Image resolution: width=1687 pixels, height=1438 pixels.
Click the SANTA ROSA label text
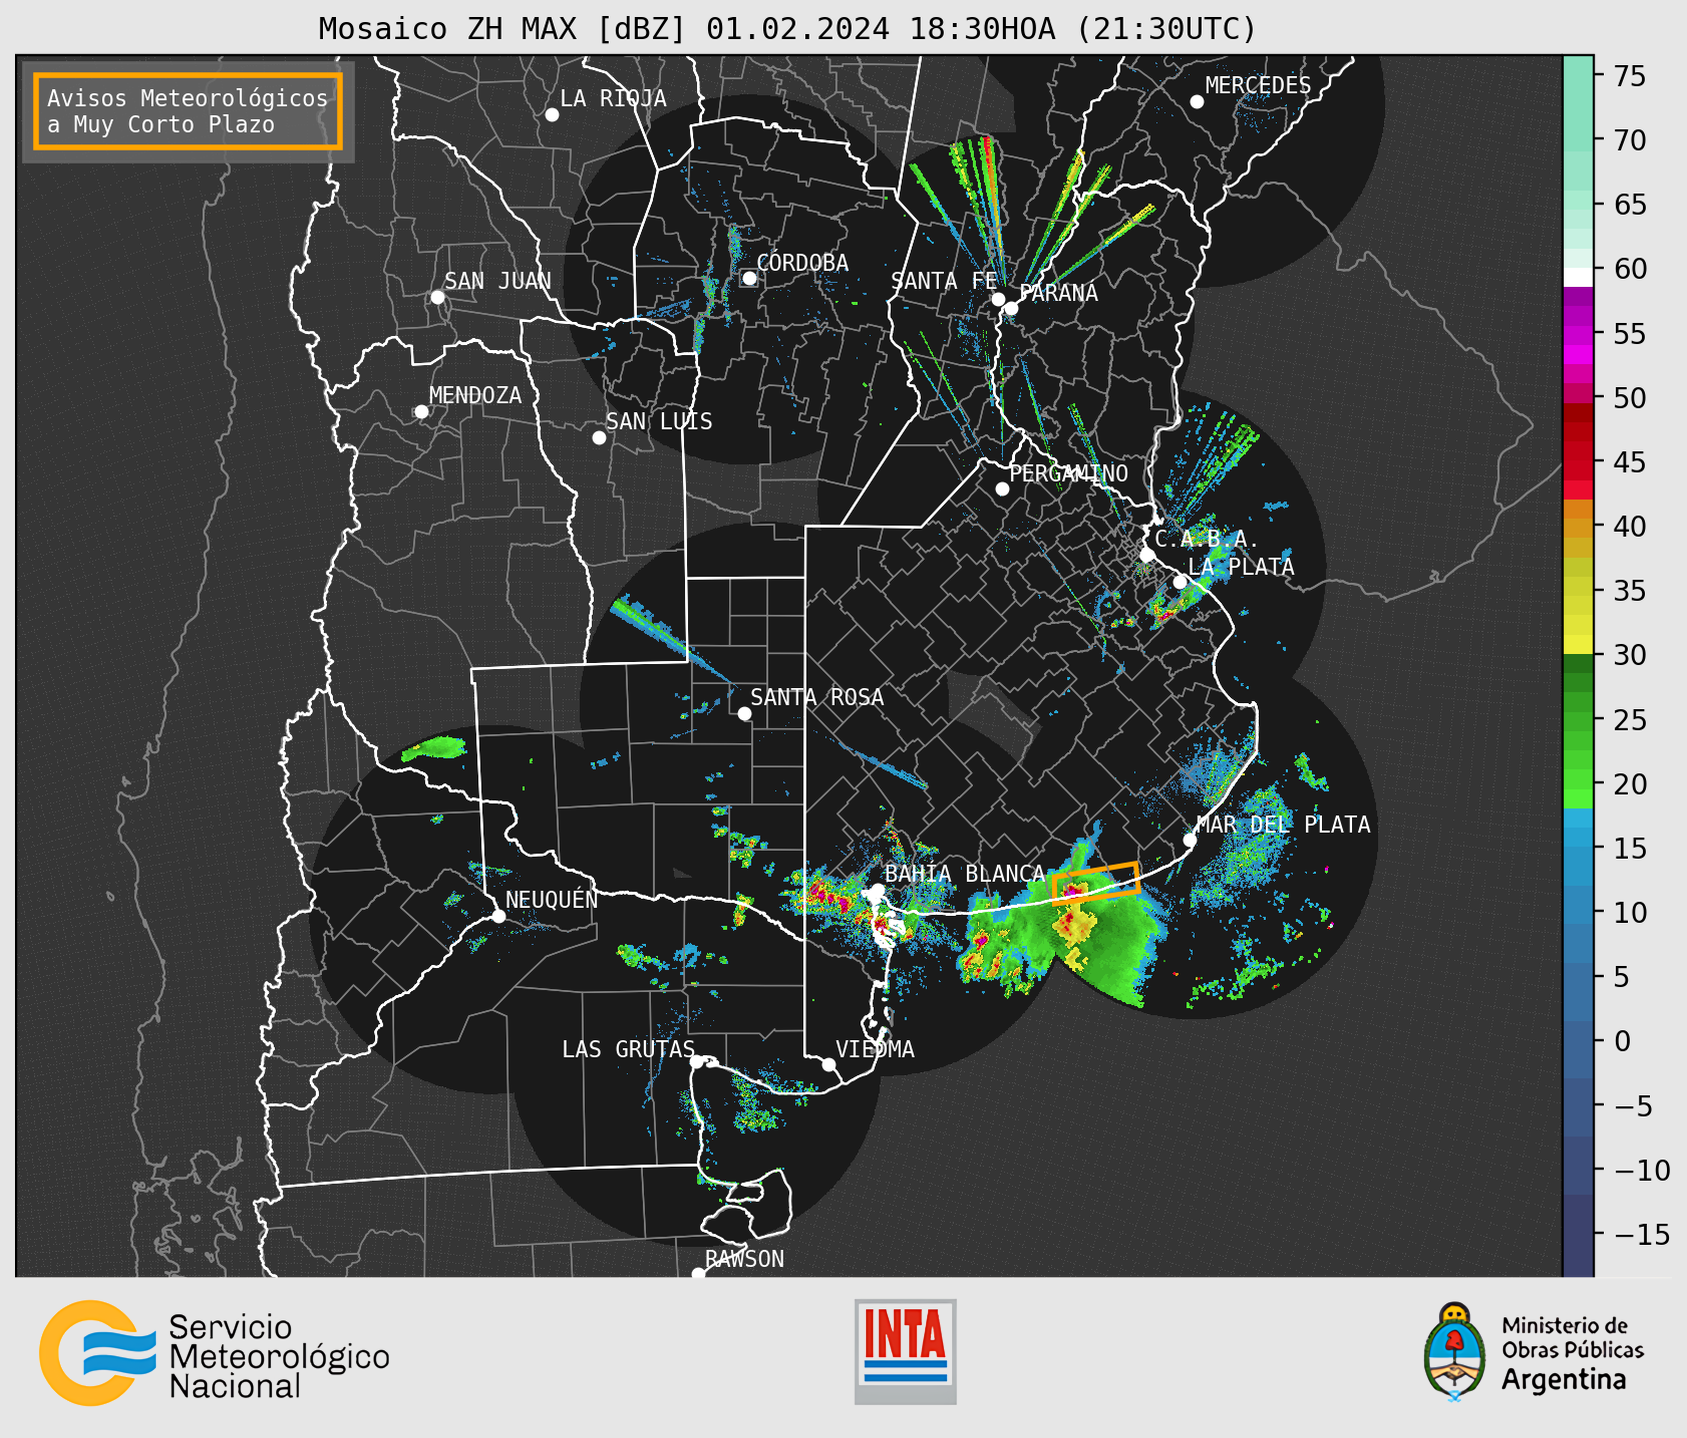817,697
